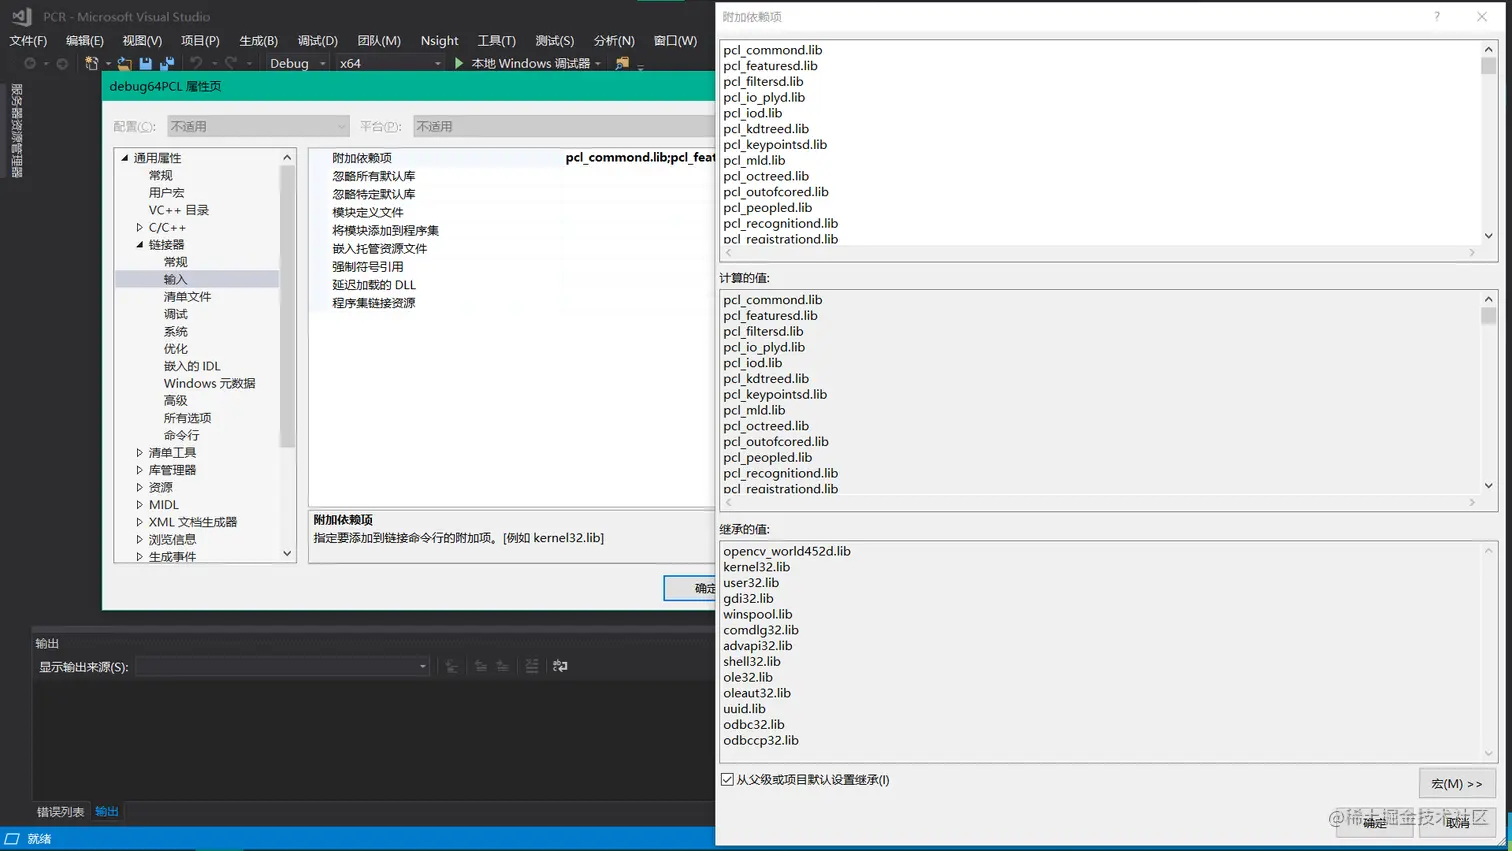Click opencv_world452d.lib in inherited values
Image resolution: width=1512 pixels, height=851 pixels.
pos(787,551)
